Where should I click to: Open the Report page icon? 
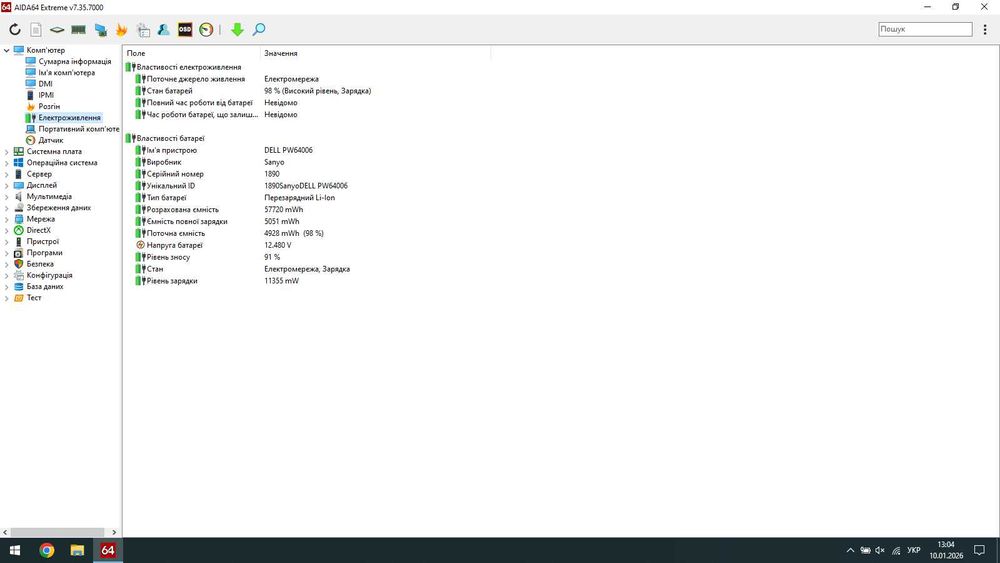(x=36, y=29)
